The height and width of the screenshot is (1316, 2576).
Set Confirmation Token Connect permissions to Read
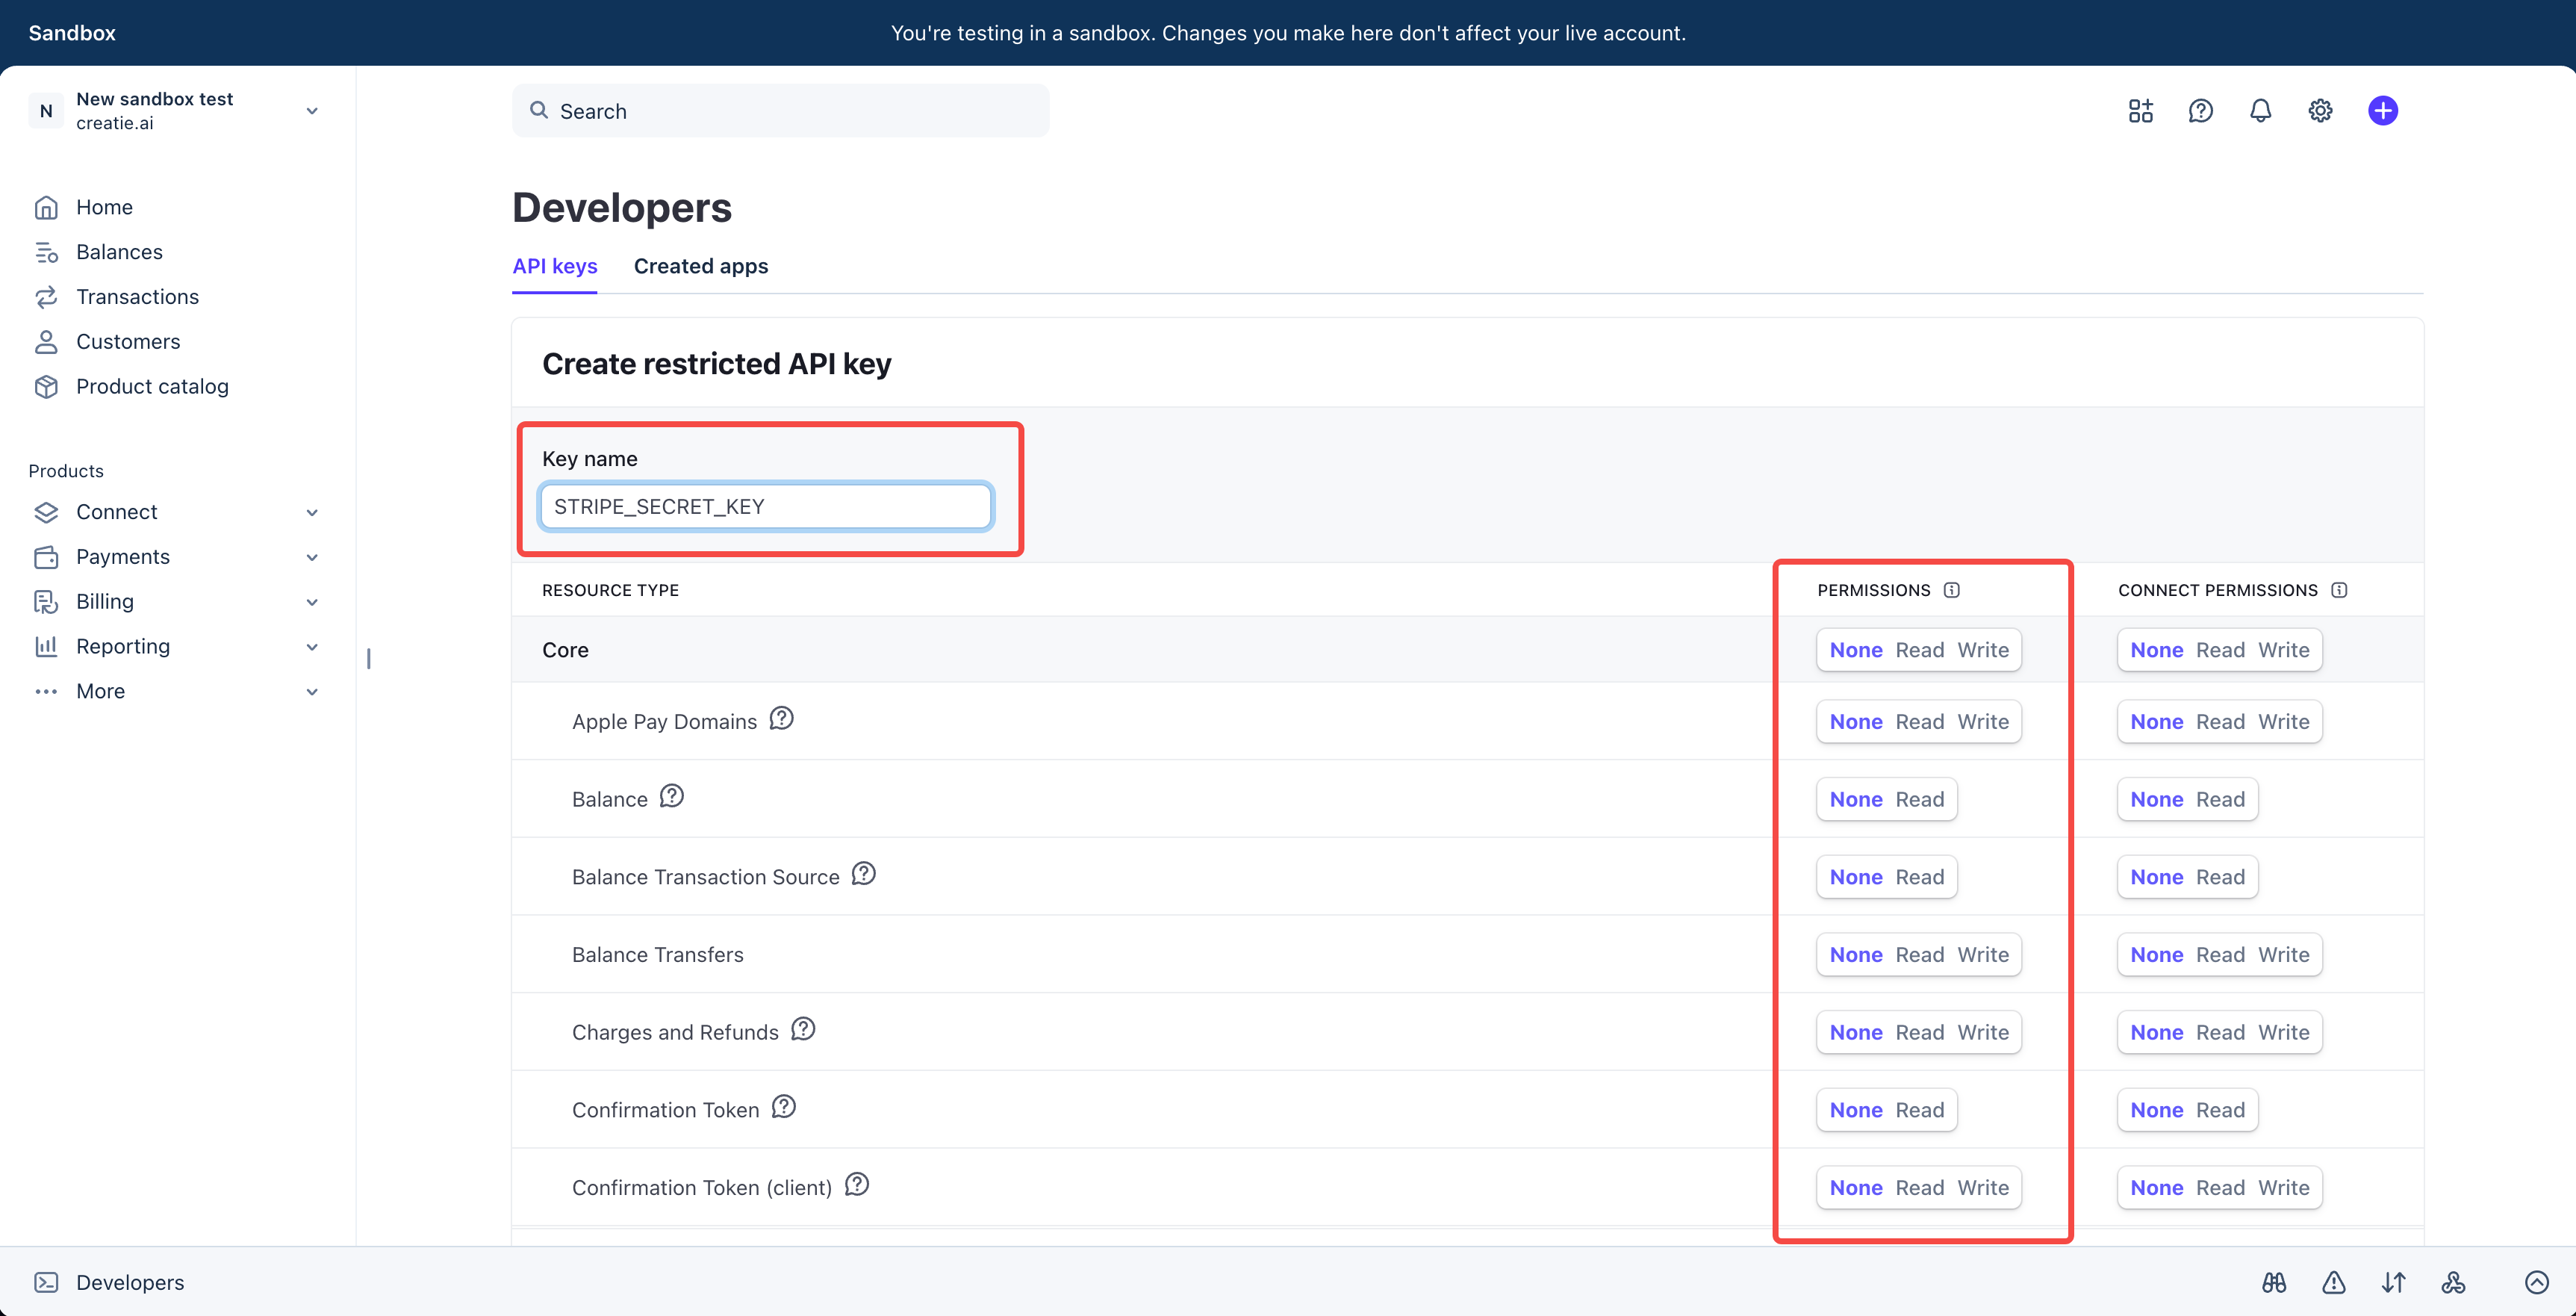tap(2220, 1110)
